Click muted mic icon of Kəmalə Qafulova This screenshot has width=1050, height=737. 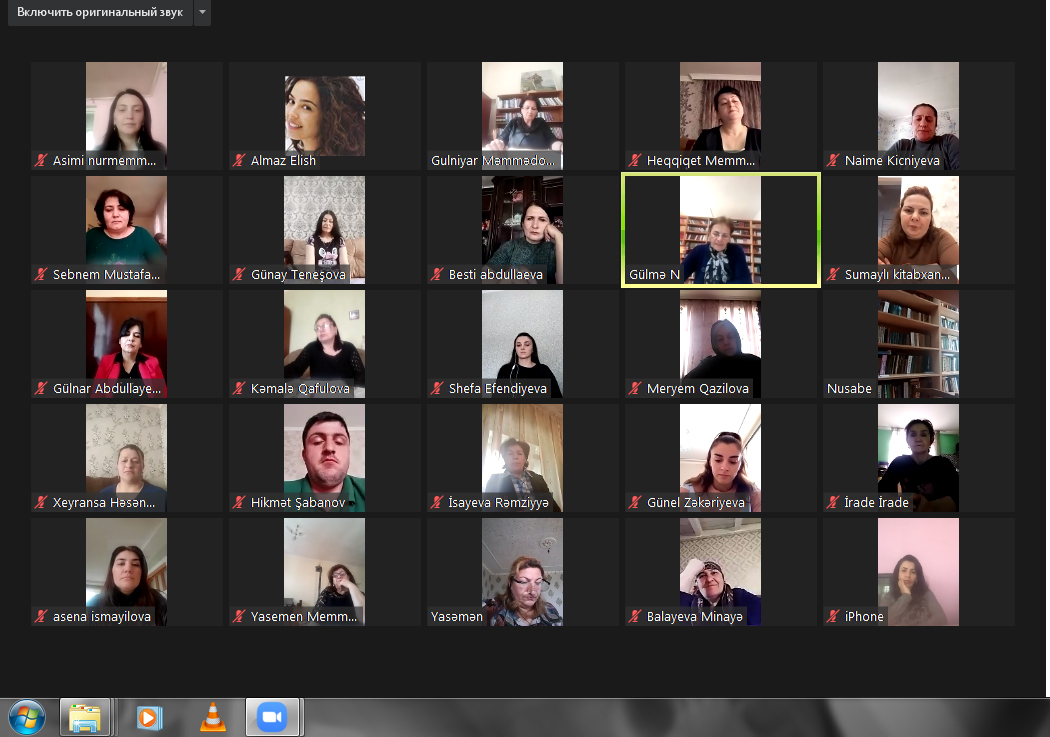(239, 388)
